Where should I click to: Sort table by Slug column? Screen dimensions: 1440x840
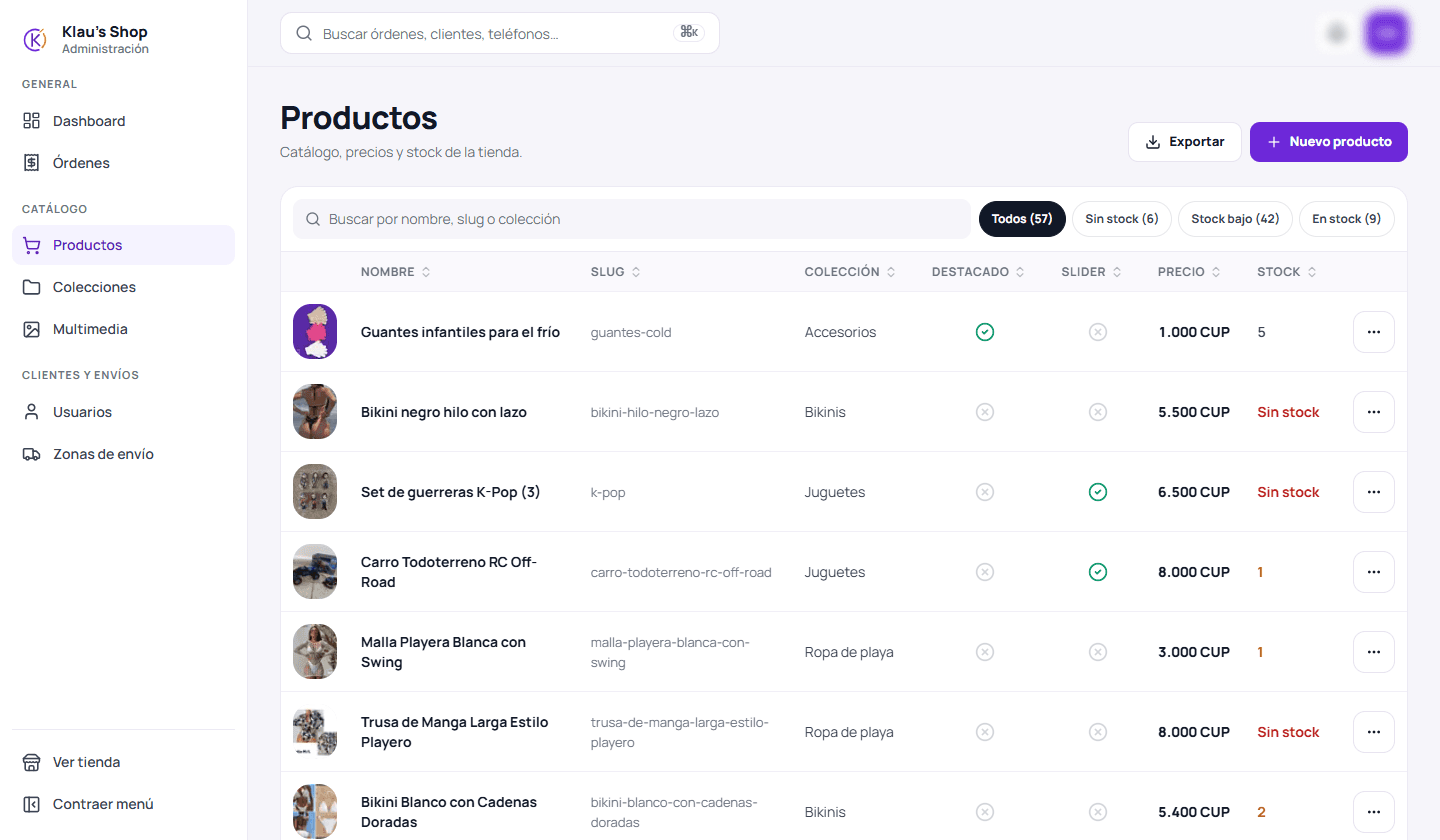616,272
